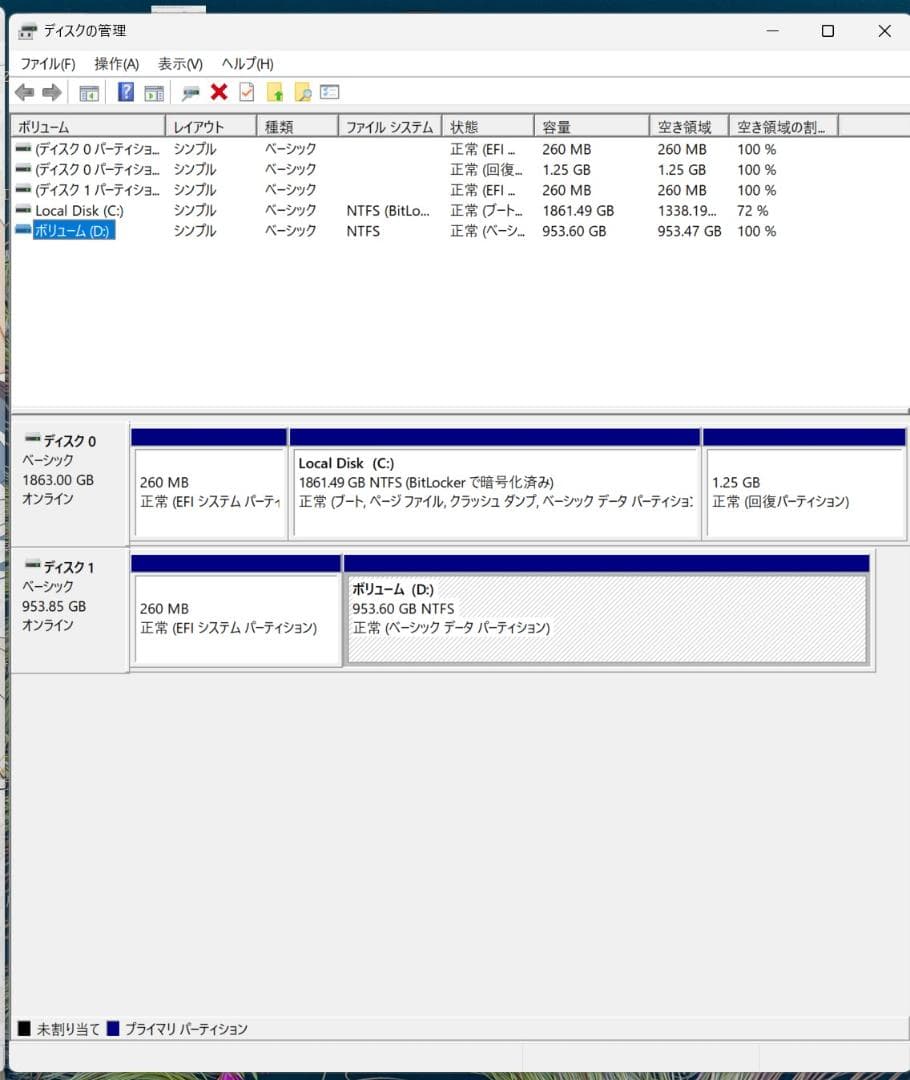
Task: Select ボリューム (D:) in the volume list
Action: [x=85, y=230]
